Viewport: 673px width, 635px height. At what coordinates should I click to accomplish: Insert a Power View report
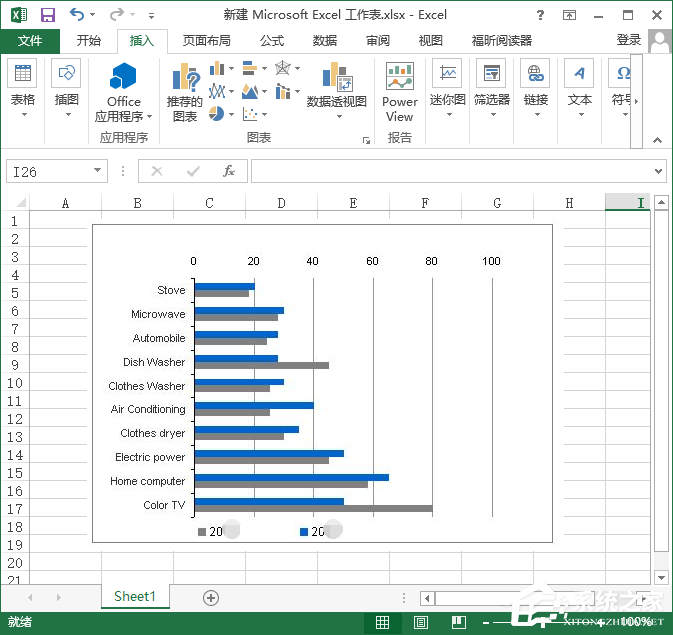point(400,92)
